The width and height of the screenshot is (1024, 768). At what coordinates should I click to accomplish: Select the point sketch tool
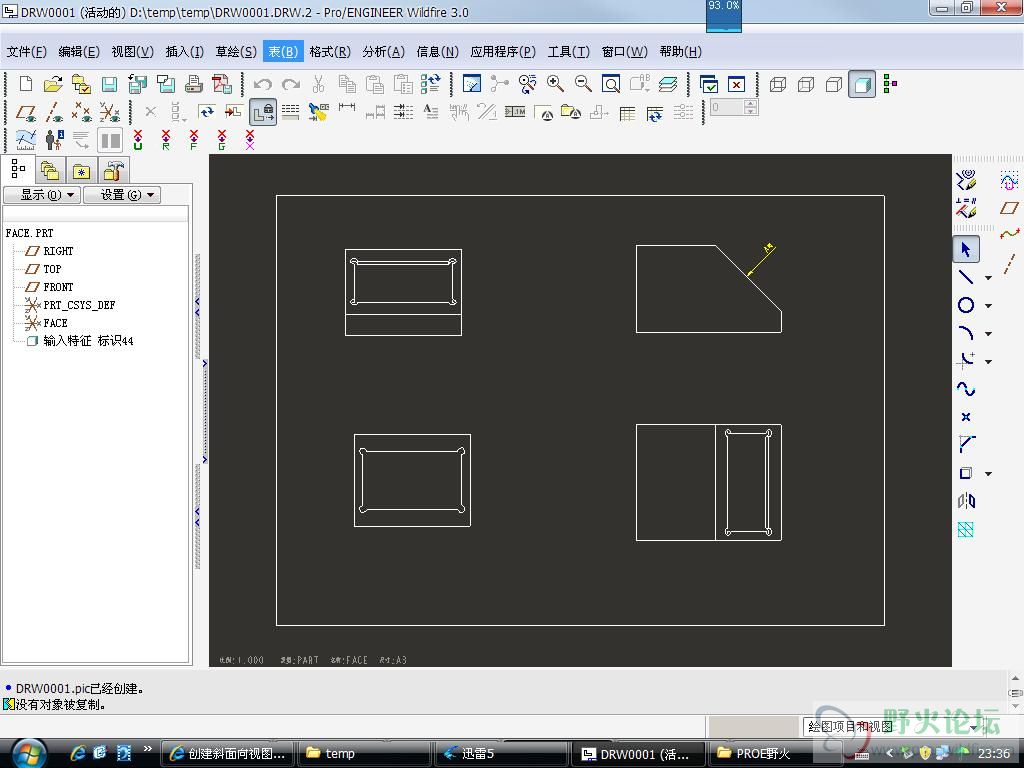click(966, 417)
